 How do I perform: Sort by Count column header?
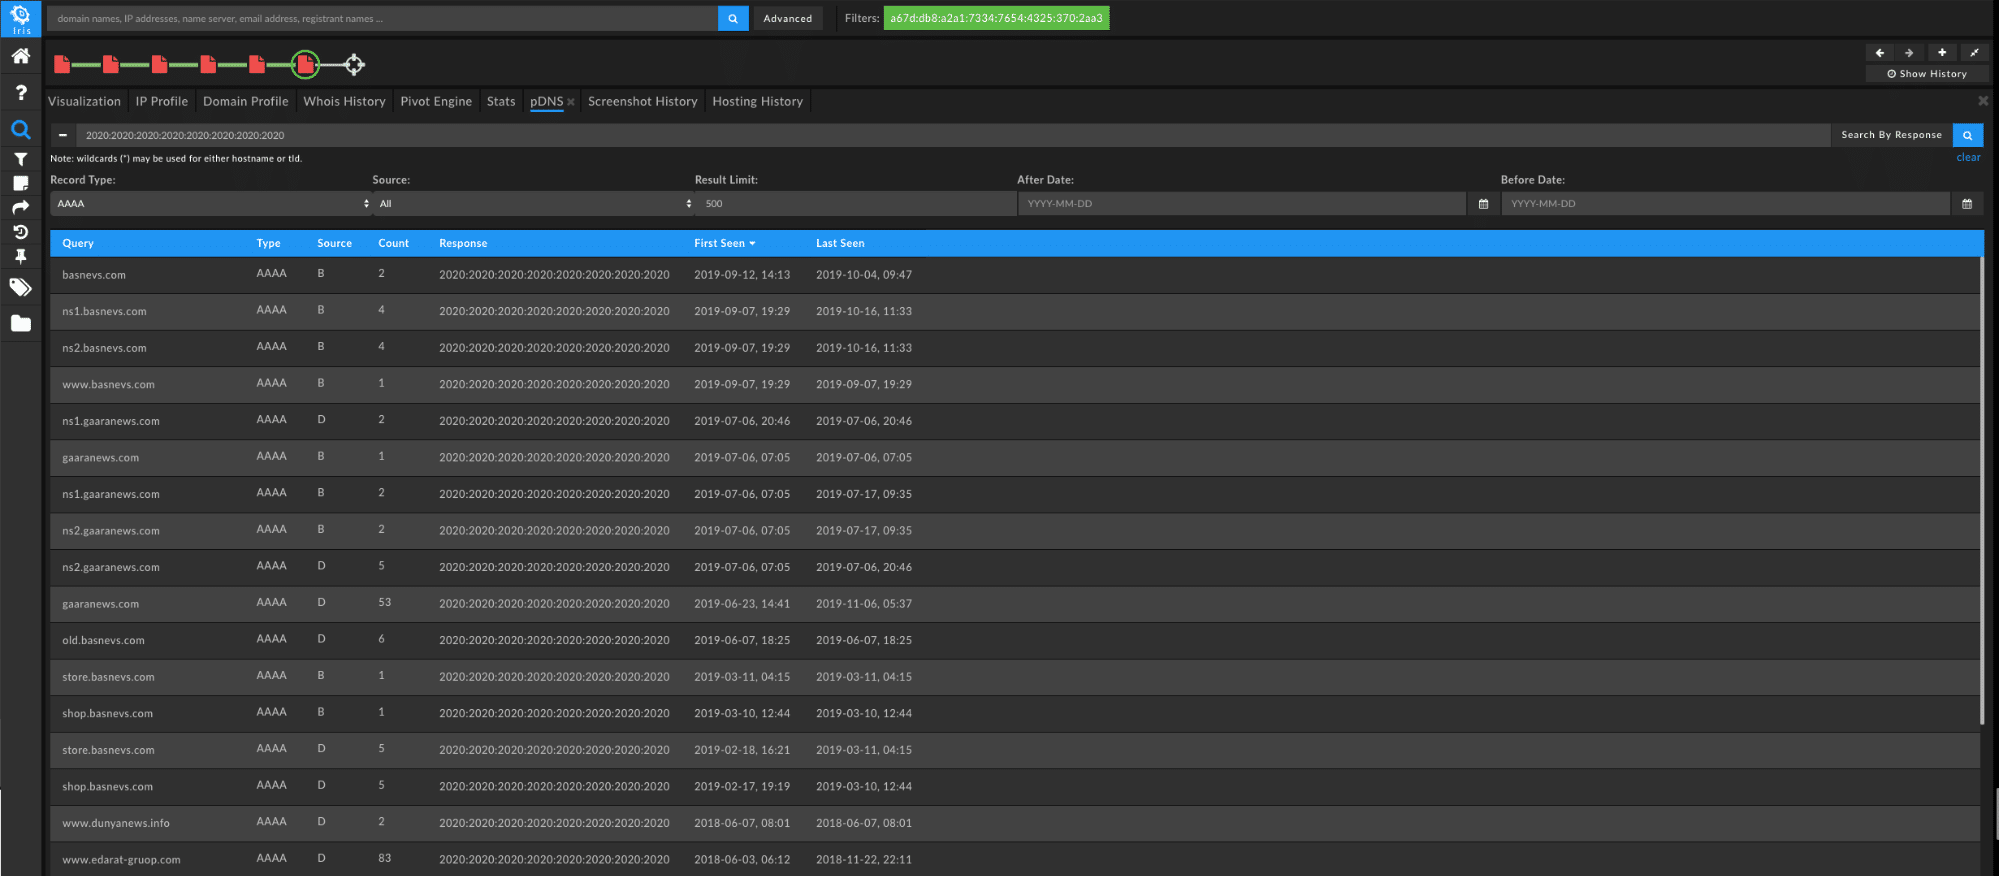(x=393, y=243)
